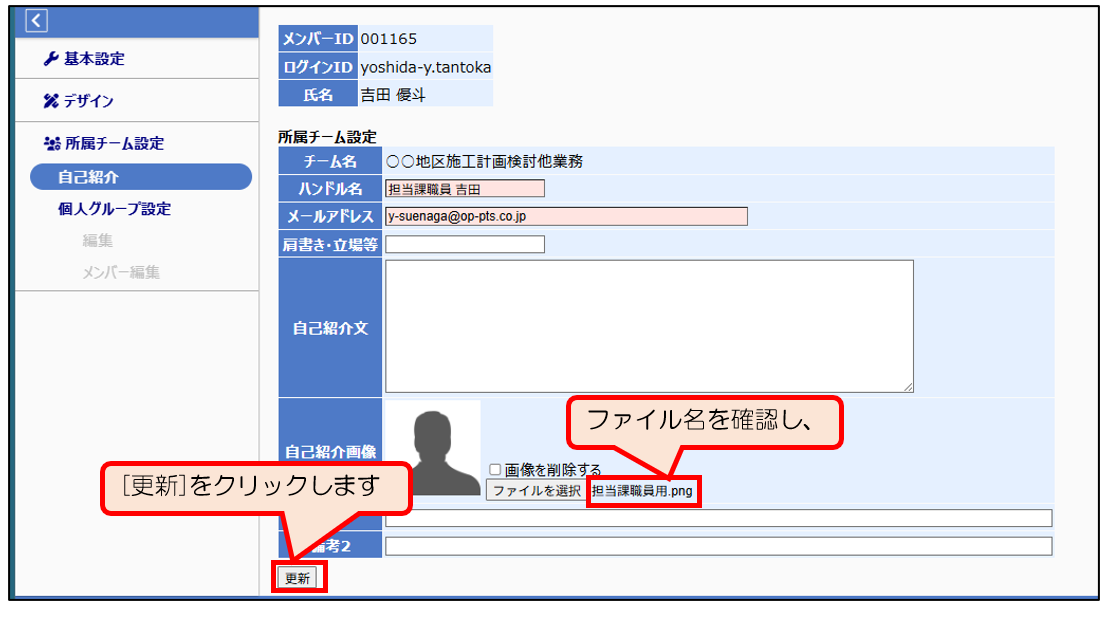Focus the 備考2 input field
1115x617 pixels.
click(x=718, y=546)
